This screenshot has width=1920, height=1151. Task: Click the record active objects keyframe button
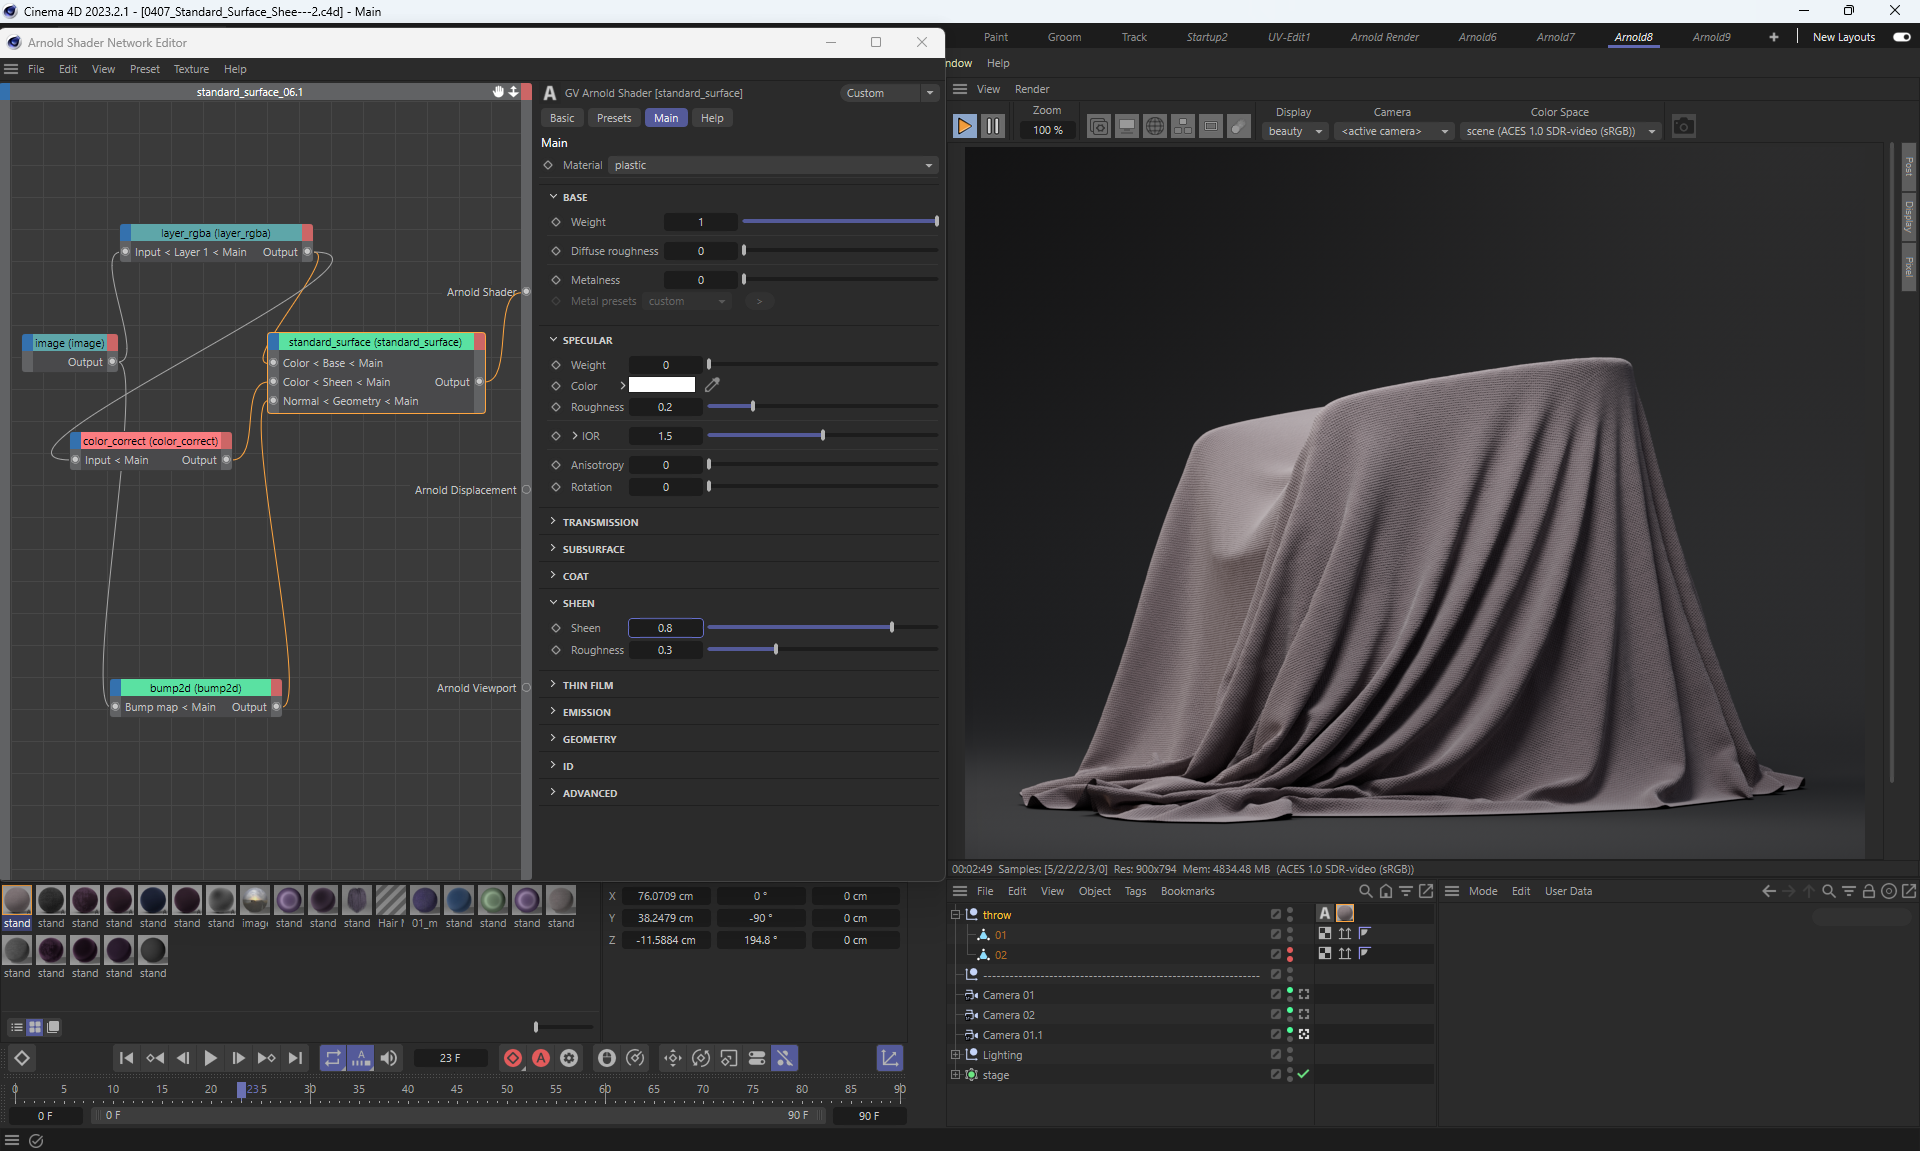(x=513, y=1058)
